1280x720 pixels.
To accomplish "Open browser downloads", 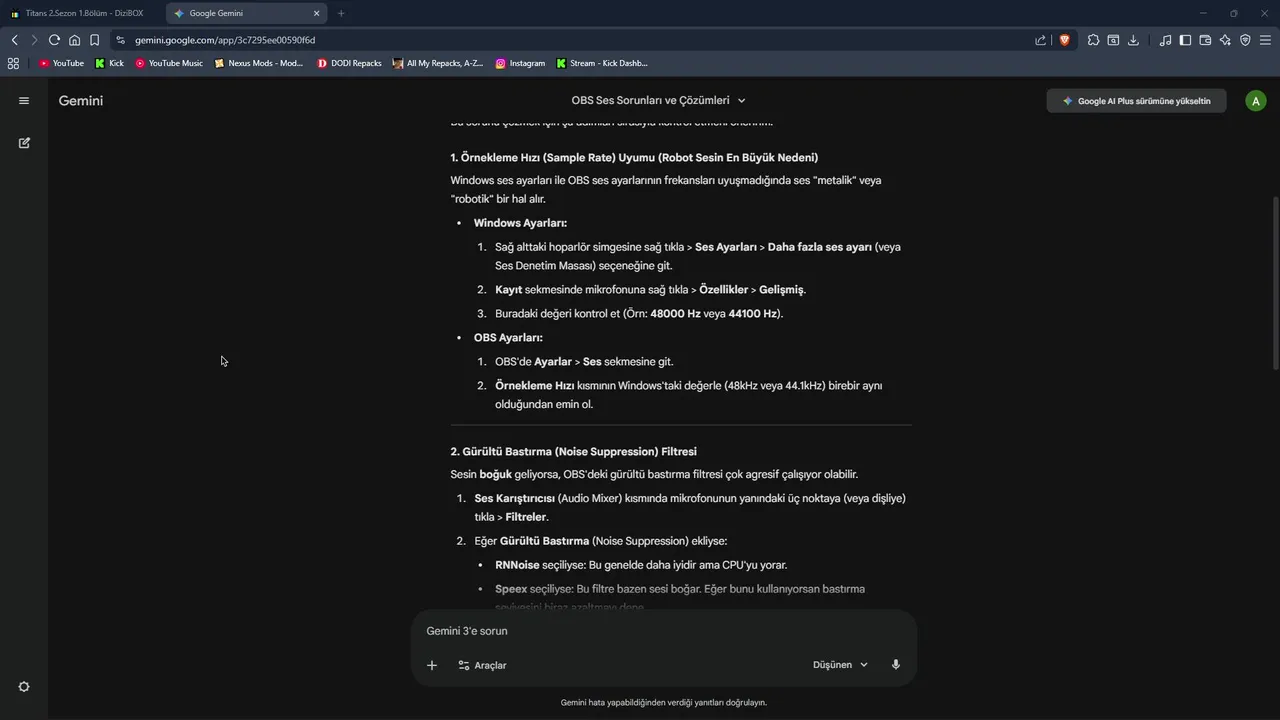I will click(1133, 40).
